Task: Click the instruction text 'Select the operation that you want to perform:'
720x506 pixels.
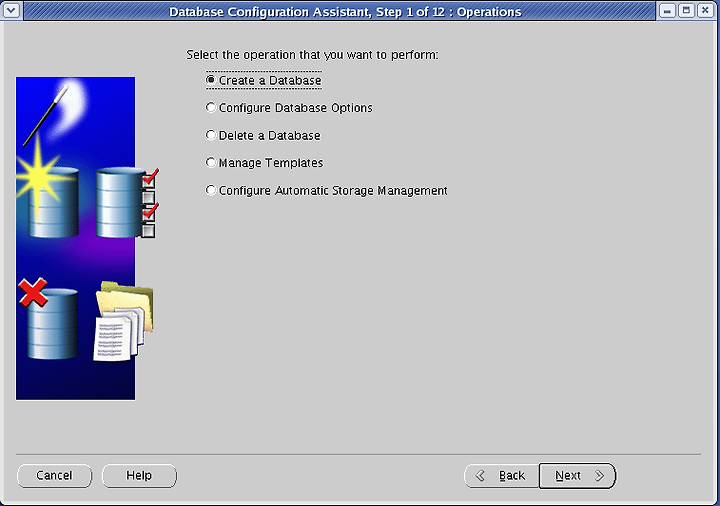Action: pos(312,55)
